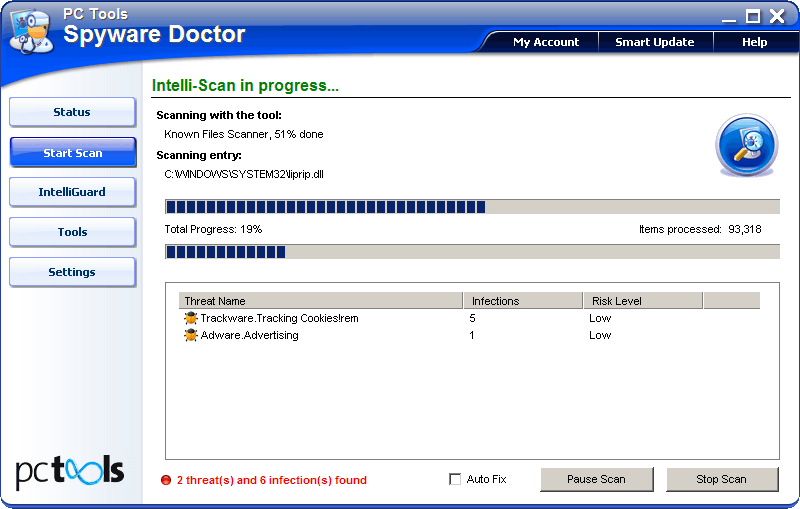Stop the running scan
The height and width of the screenshot is (509, 800).
pyautogui.click(x=722, y=479)
